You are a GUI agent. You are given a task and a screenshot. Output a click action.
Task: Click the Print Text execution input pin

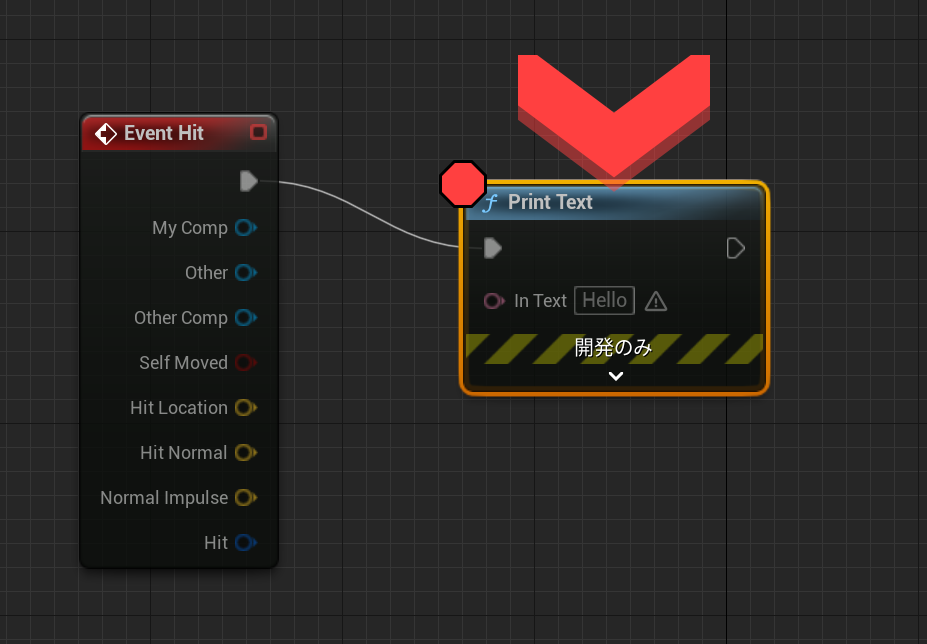pyautogui.click(x=492, y=248)
